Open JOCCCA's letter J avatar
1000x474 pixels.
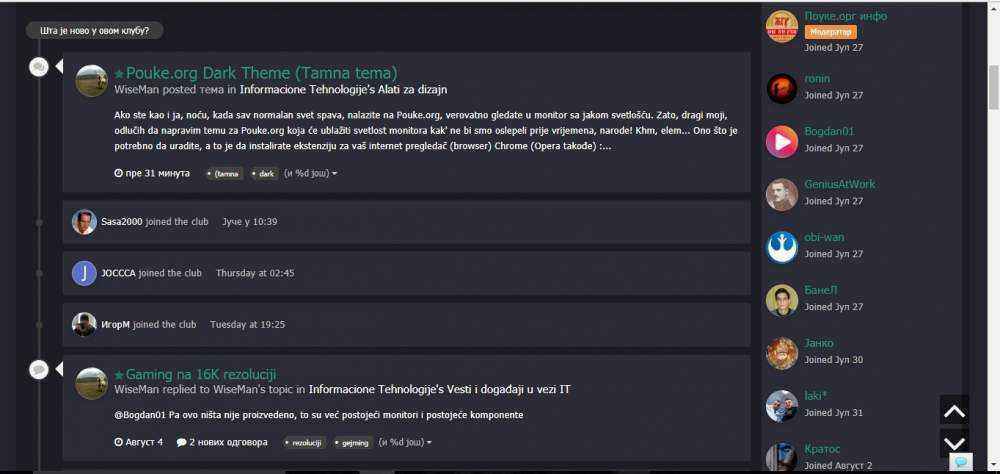click(x=84, y=273)
